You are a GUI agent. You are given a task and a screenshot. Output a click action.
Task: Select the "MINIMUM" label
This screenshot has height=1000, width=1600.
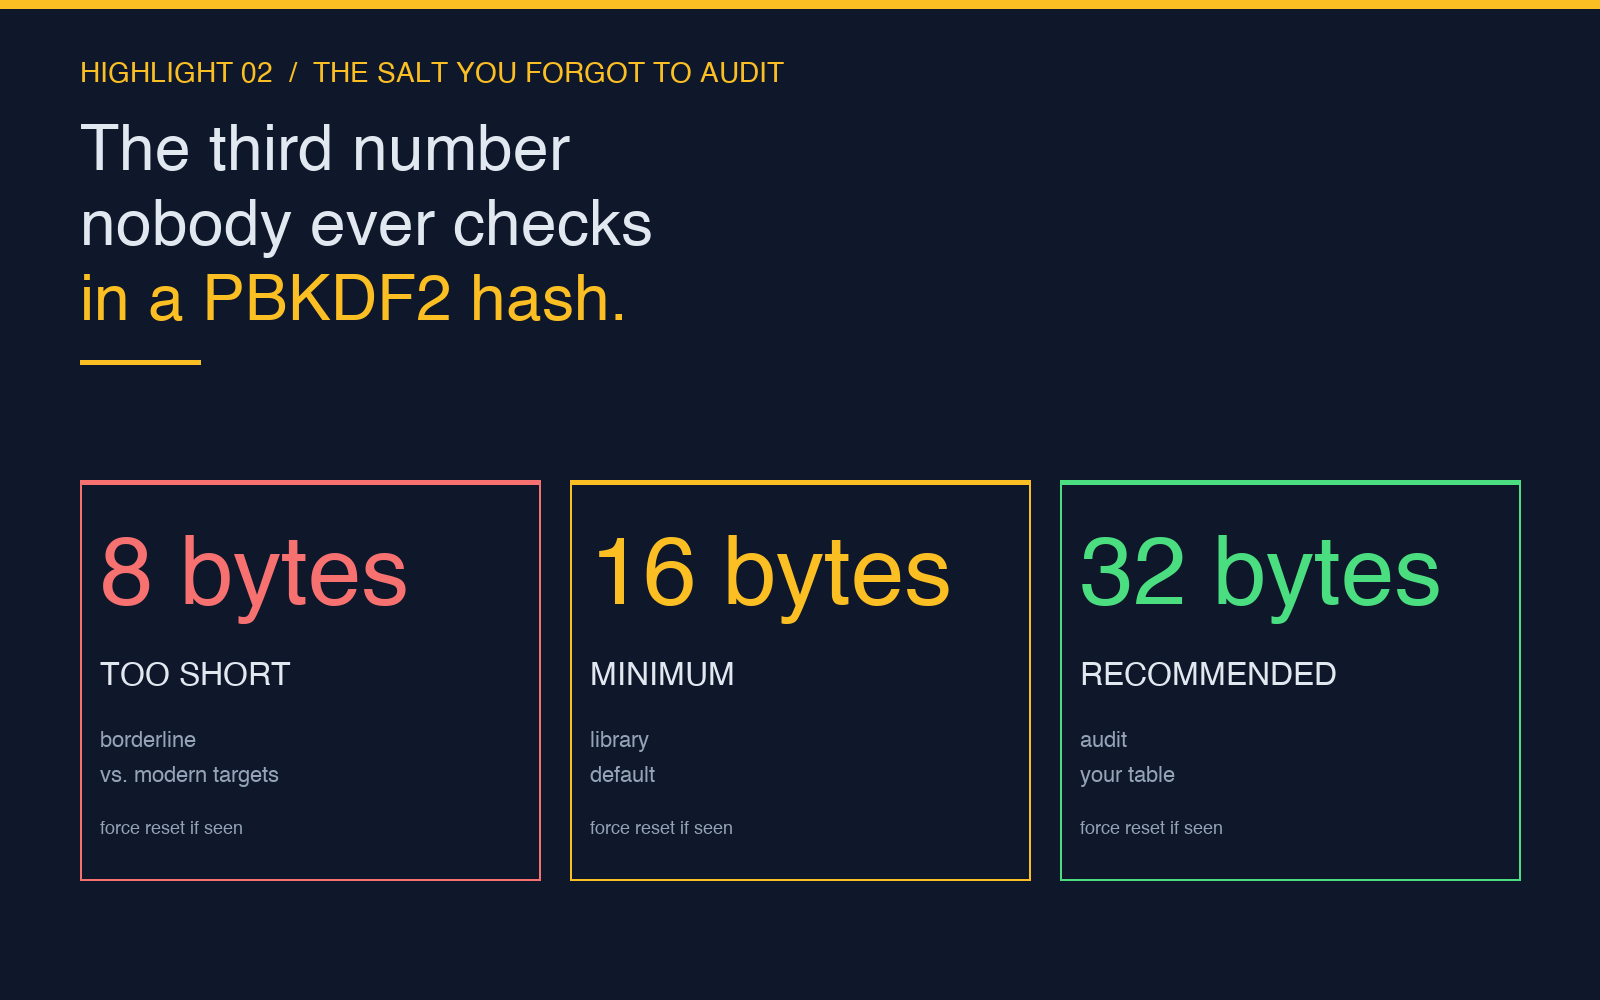click(x=662, y=674)
